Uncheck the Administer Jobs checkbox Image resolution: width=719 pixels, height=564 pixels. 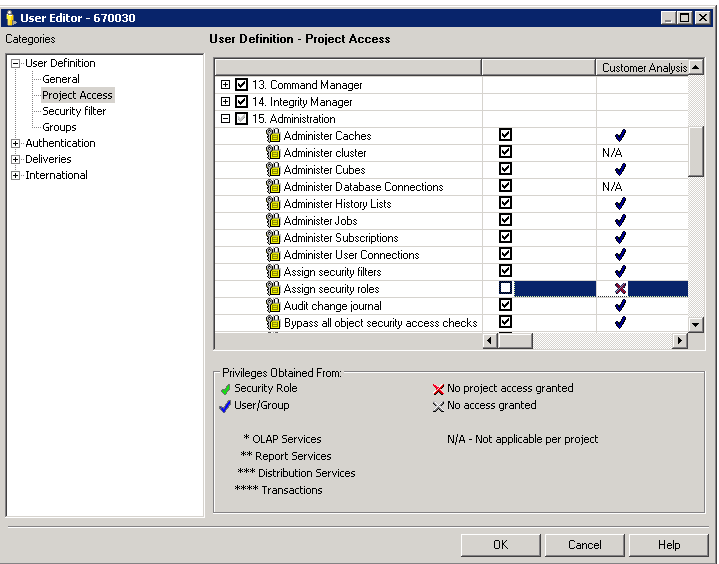click(505, 220)
